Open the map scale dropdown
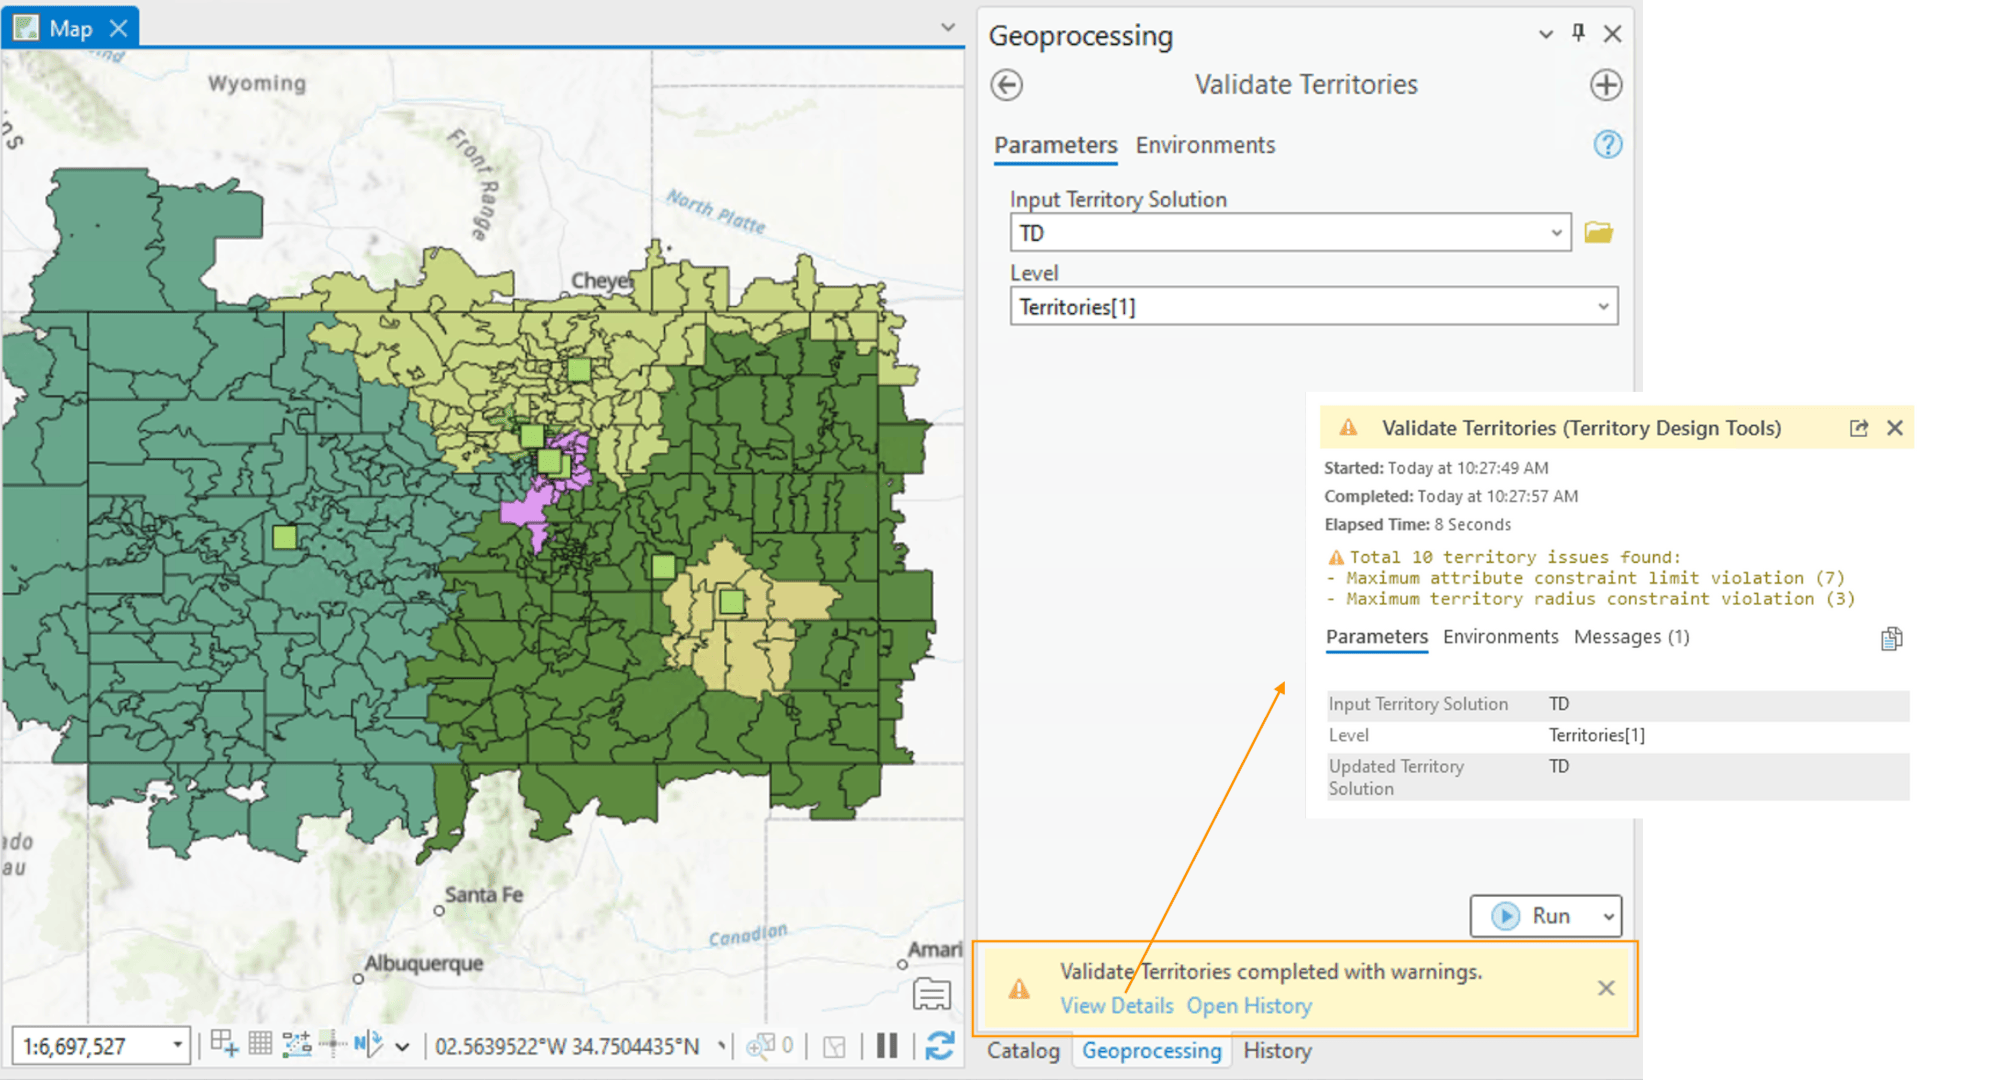Viewport: 2000px width, 1080px height. [x=177, y=1046]
